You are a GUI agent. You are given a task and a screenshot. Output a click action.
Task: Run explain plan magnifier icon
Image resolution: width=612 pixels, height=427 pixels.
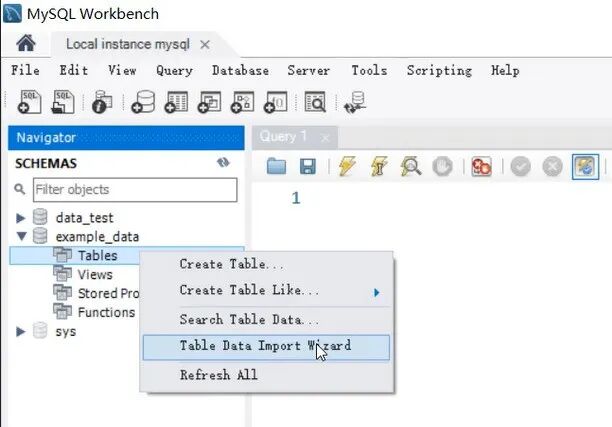pos(411,166)
